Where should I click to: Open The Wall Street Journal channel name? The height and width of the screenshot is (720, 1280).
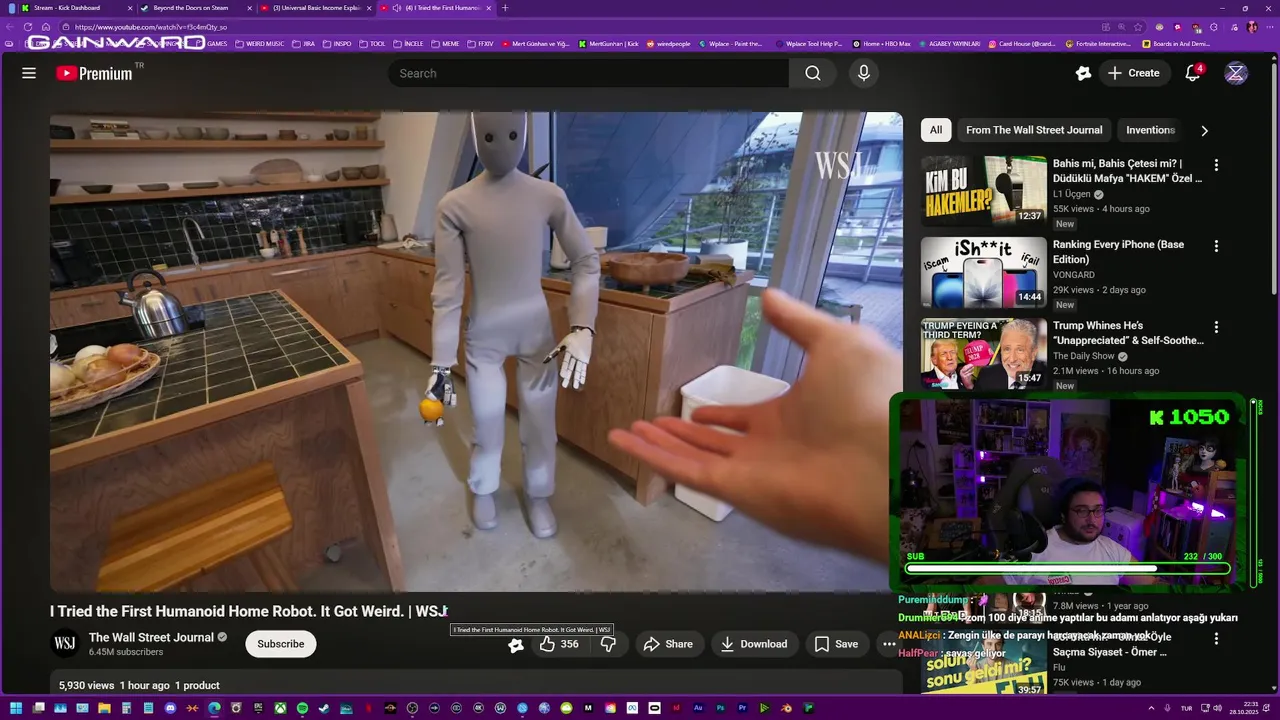point(151,637)
